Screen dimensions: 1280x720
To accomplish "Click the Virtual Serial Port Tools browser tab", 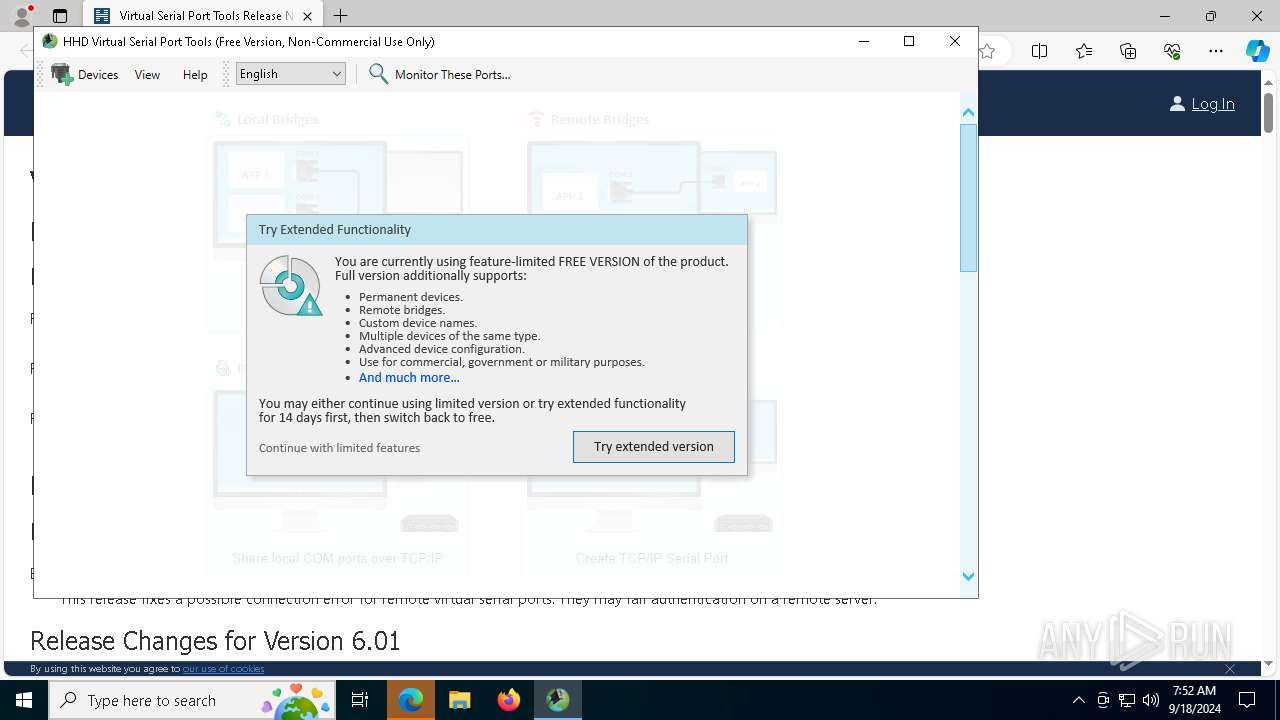I will (x=203, y=16).
